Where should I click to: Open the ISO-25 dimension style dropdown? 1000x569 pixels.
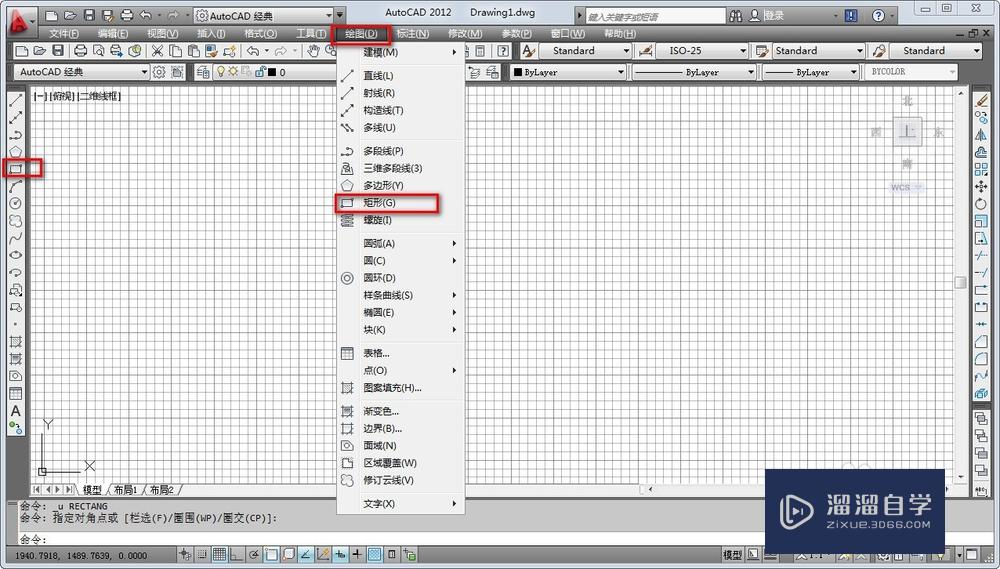click(x=701, y=51)
